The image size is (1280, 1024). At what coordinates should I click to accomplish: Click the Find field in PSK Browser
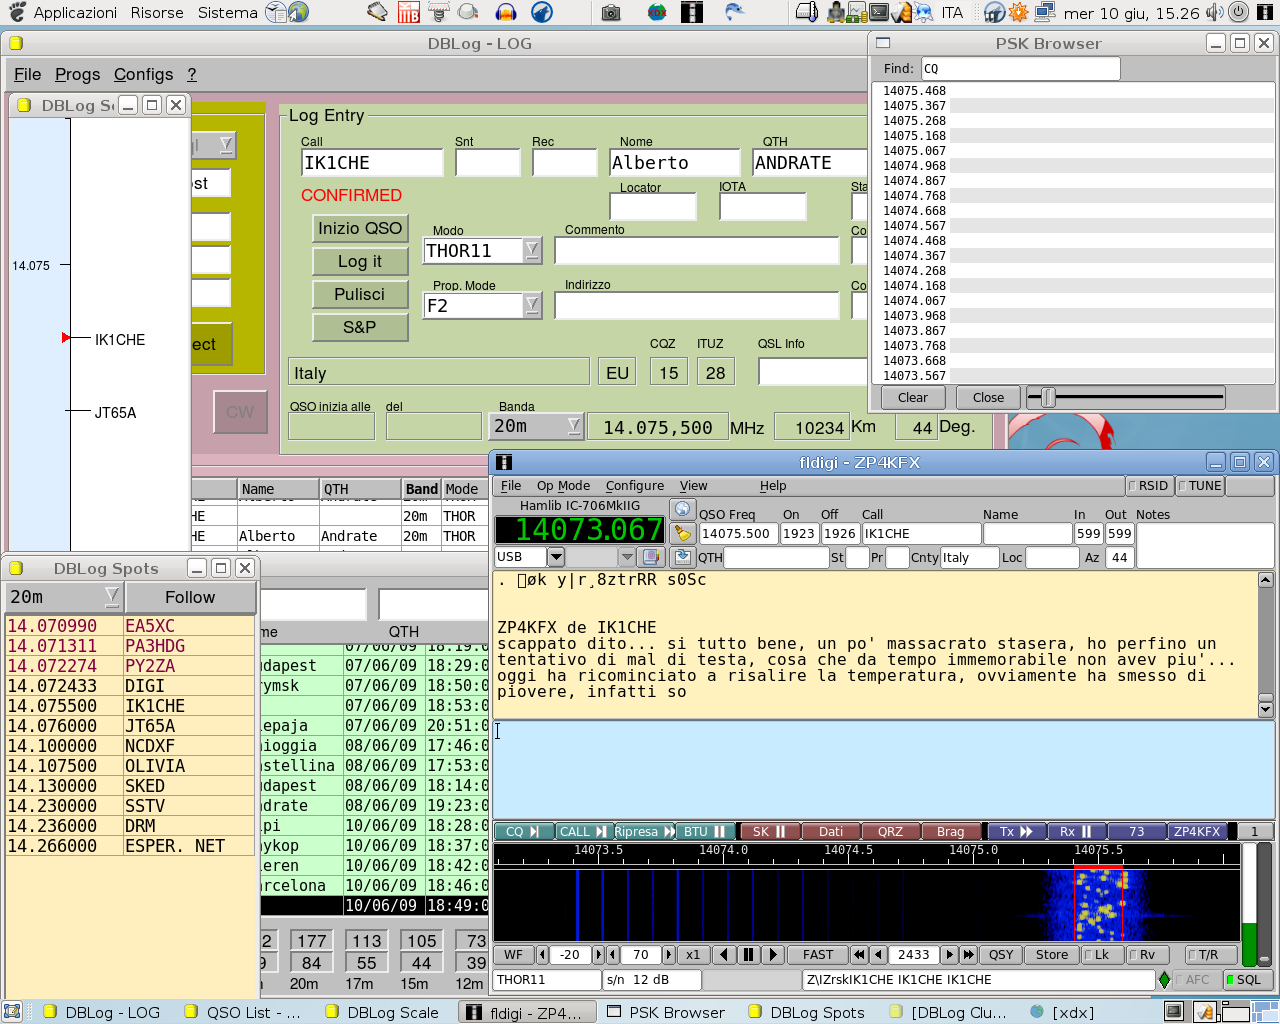1020,68
